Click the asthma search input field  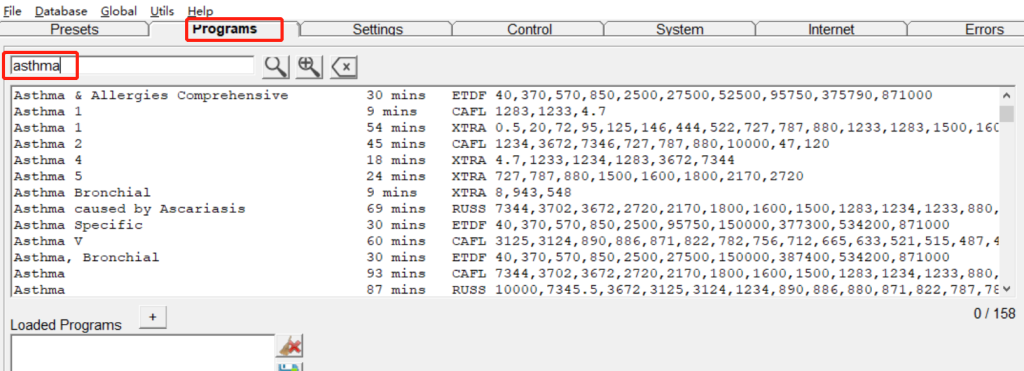pos(132,65)
